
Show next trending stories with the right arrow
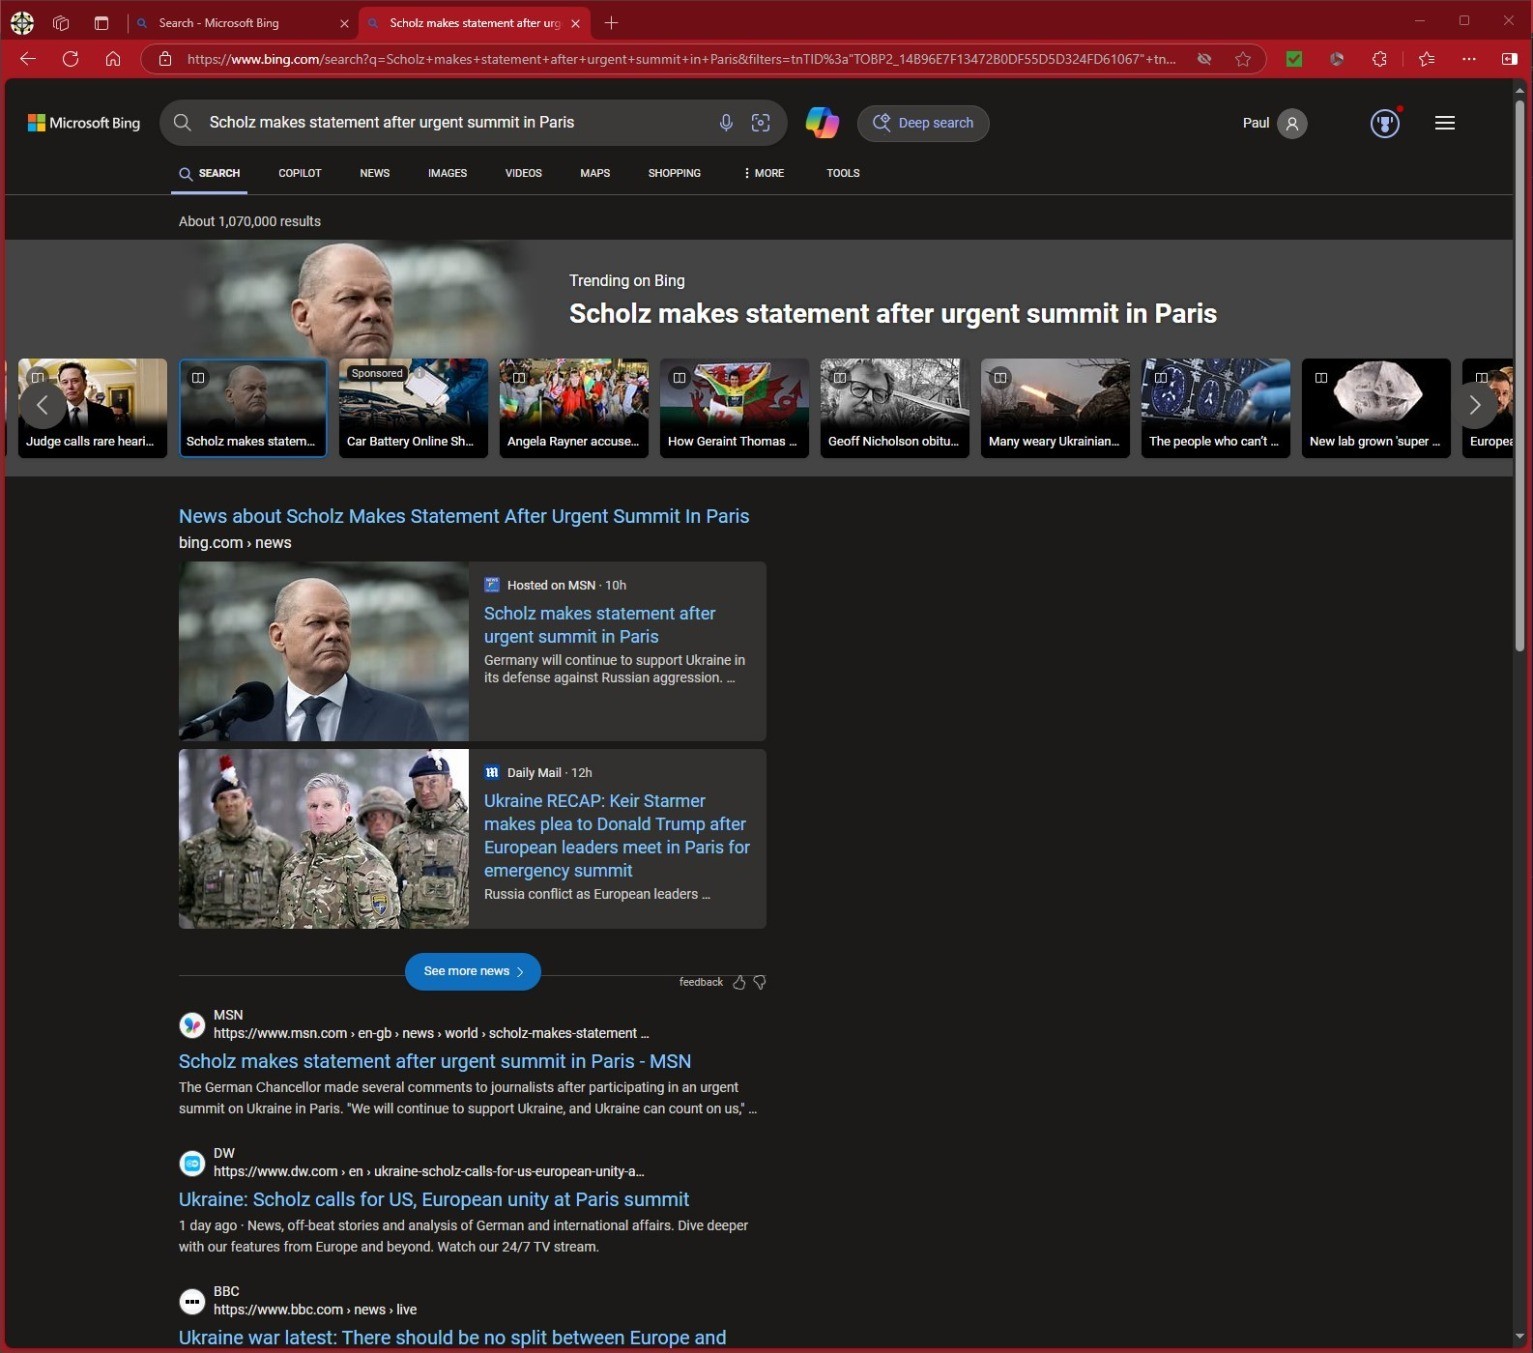[x=1474, y=405]
